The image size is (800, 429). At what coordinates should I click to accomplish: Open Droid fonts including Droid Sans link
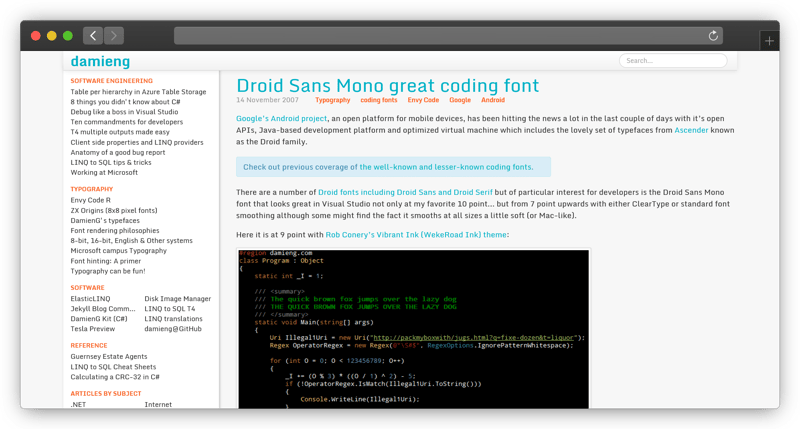tap(405, 192)
